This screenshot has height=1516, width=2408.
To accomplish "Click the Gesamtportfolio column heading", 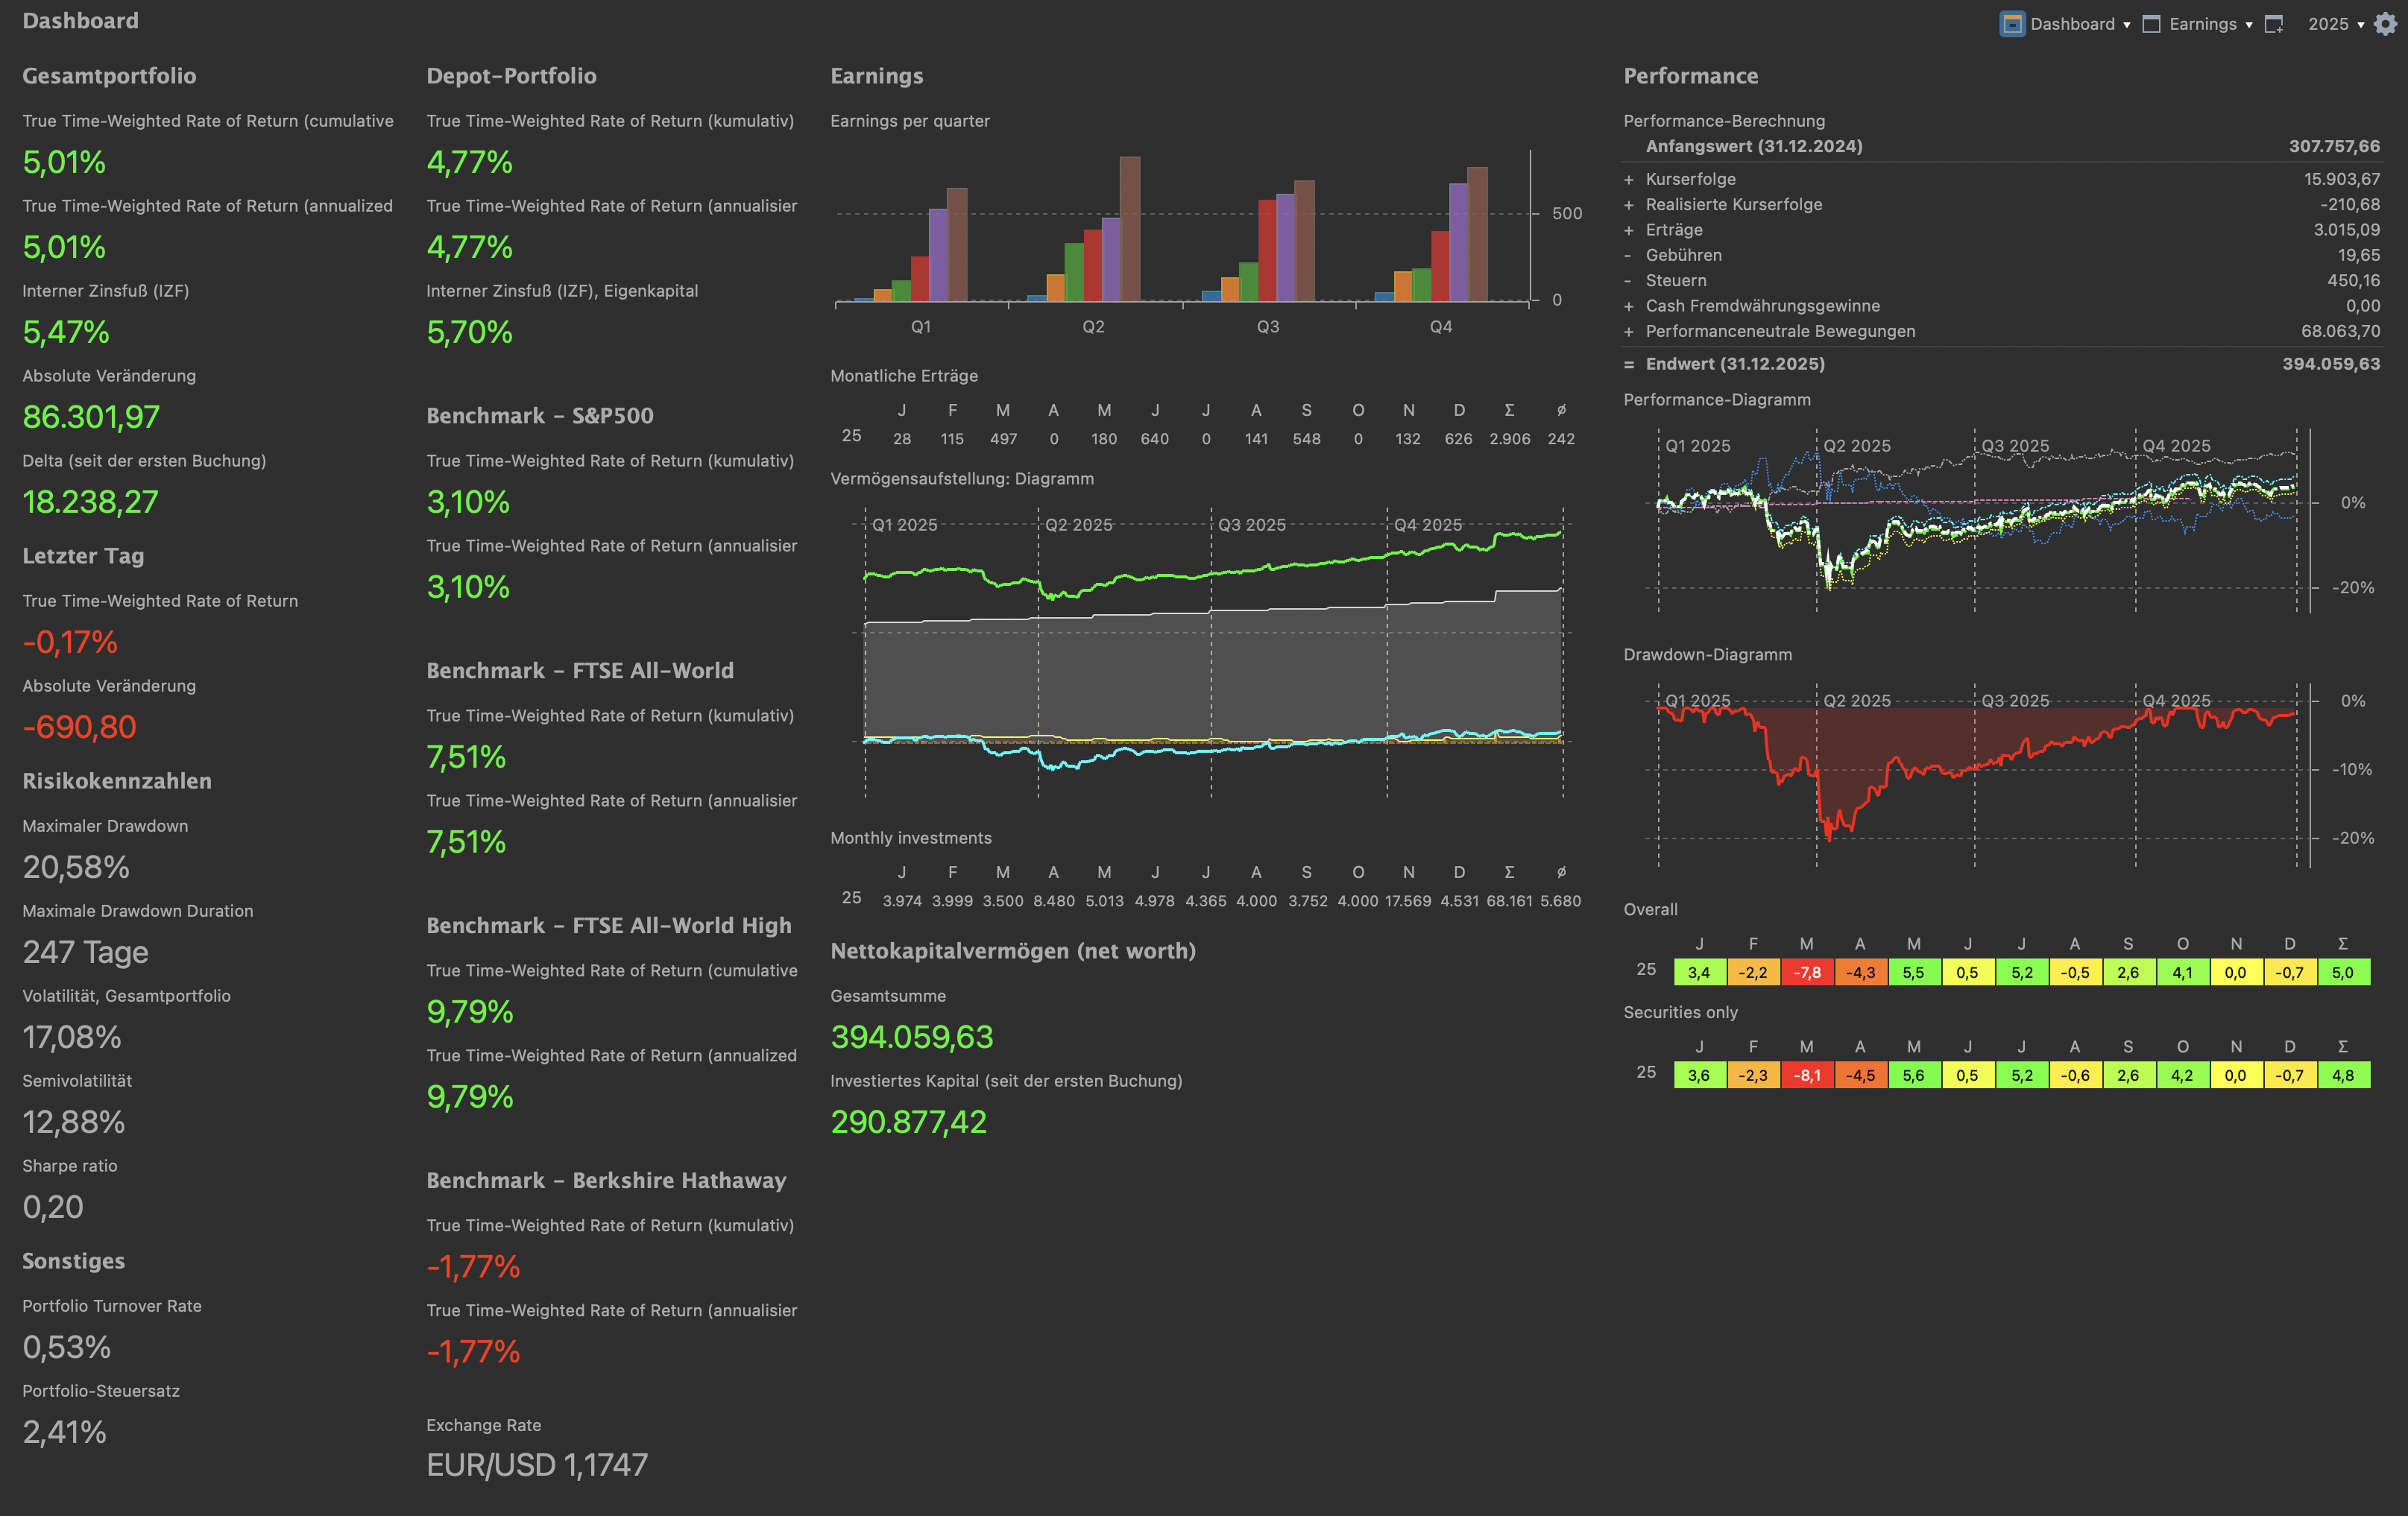I will click(109, 76).
